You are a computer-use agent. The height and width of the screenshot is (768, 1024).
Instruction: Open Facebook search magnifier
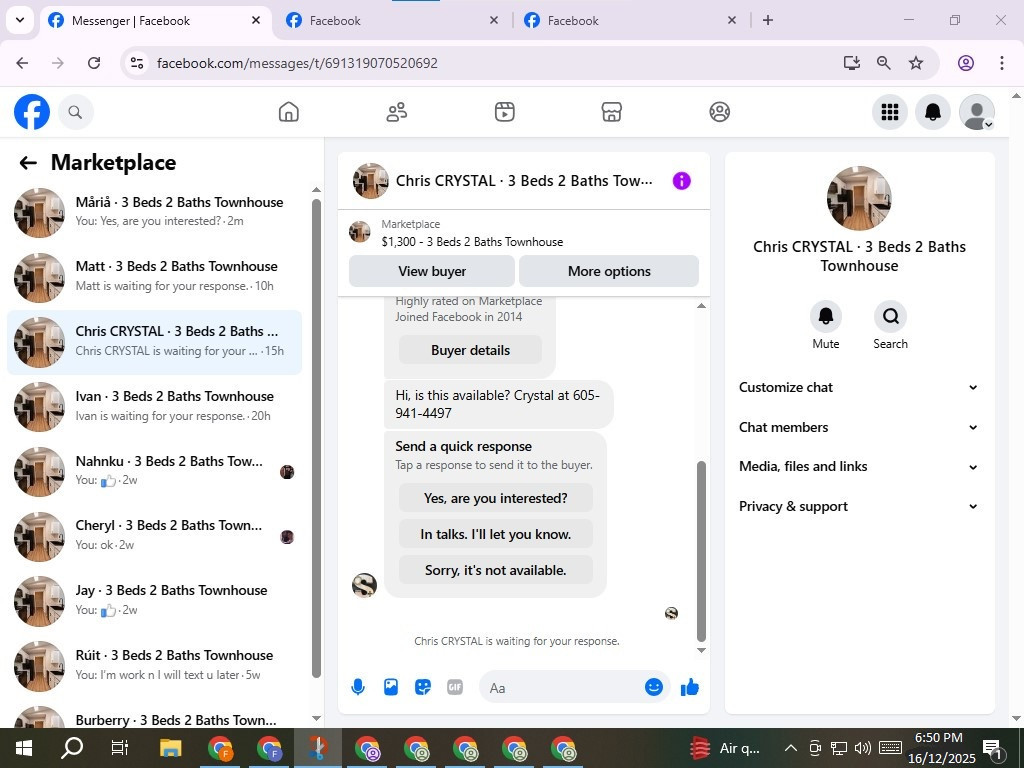[75, 112]
